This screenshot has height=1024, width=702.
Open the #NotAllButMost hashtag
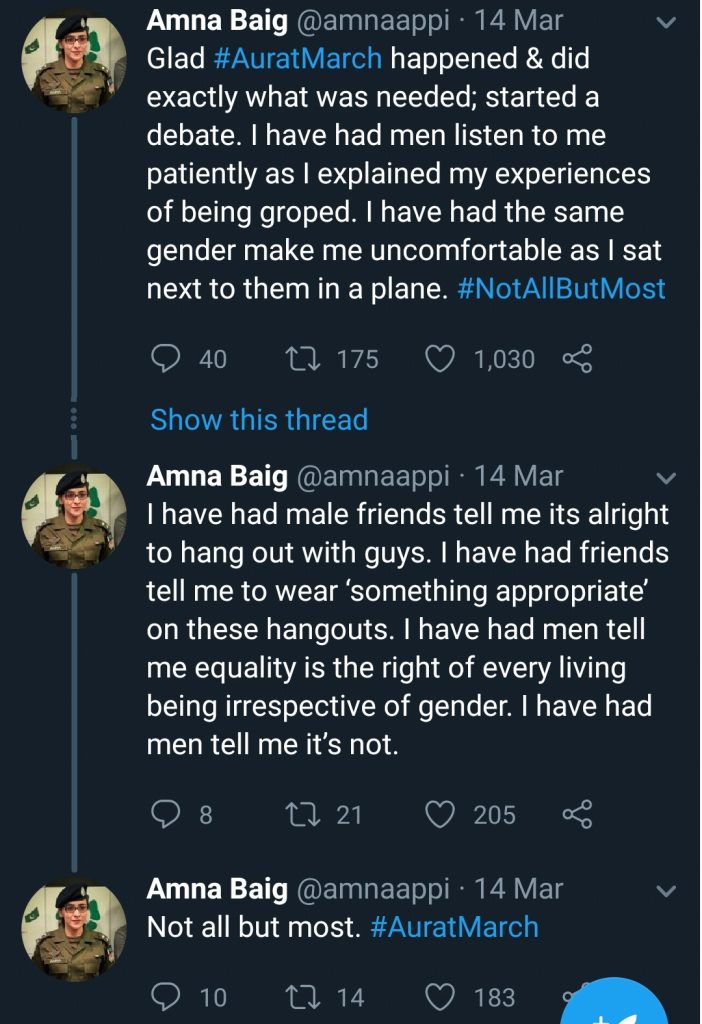click(x=561, y=289)
